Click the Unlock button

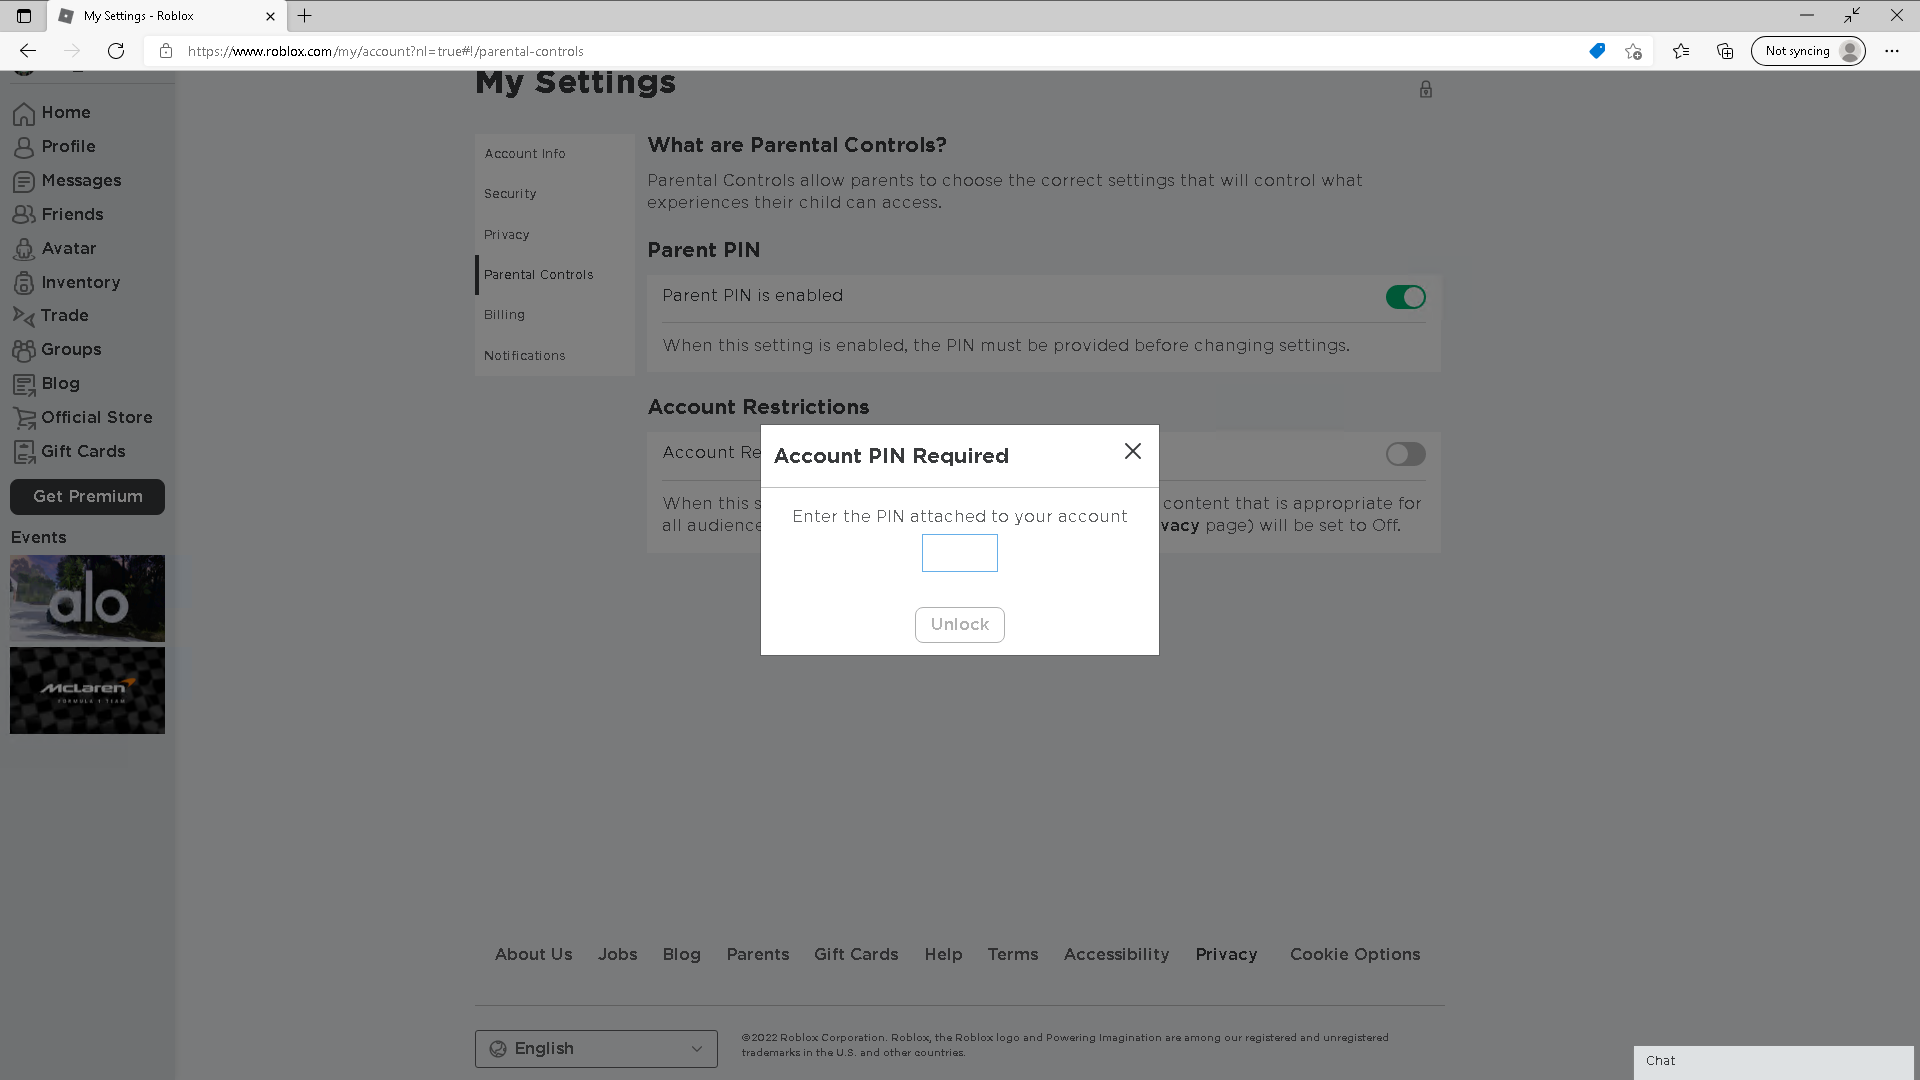(959, 625)
